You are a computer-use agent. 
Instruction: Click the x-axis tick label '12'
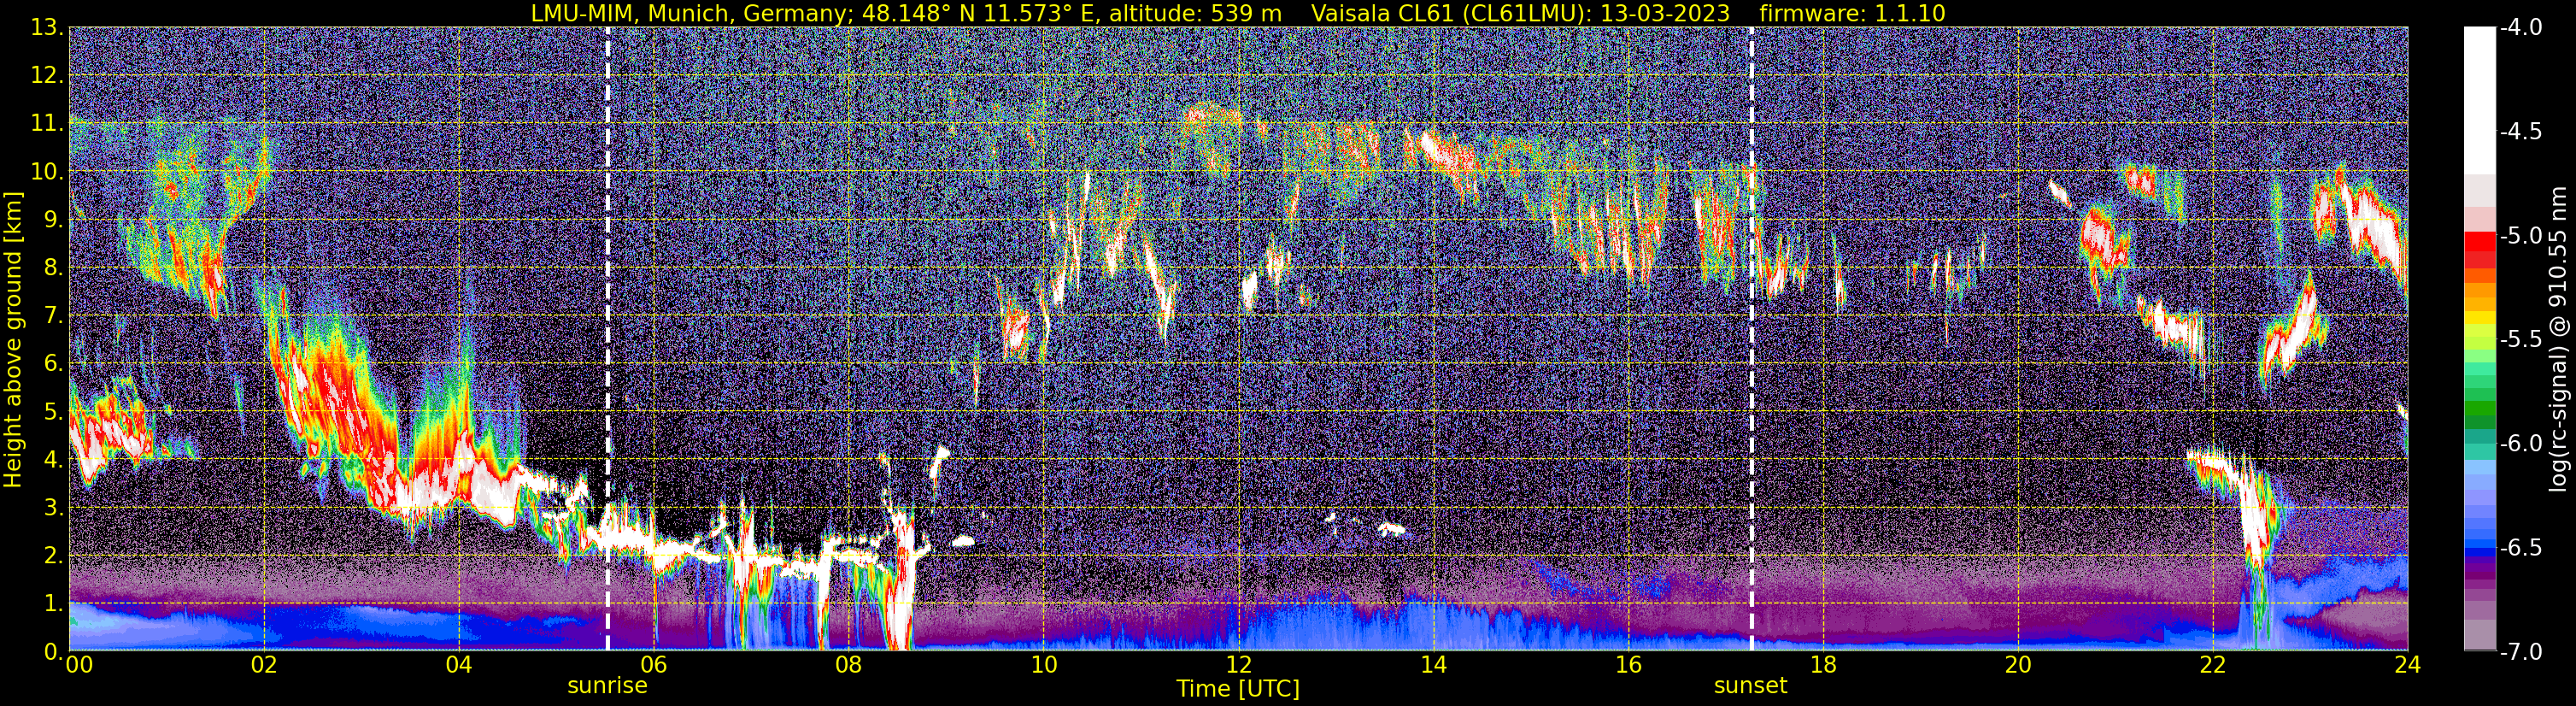click(x=1238, y=665)
